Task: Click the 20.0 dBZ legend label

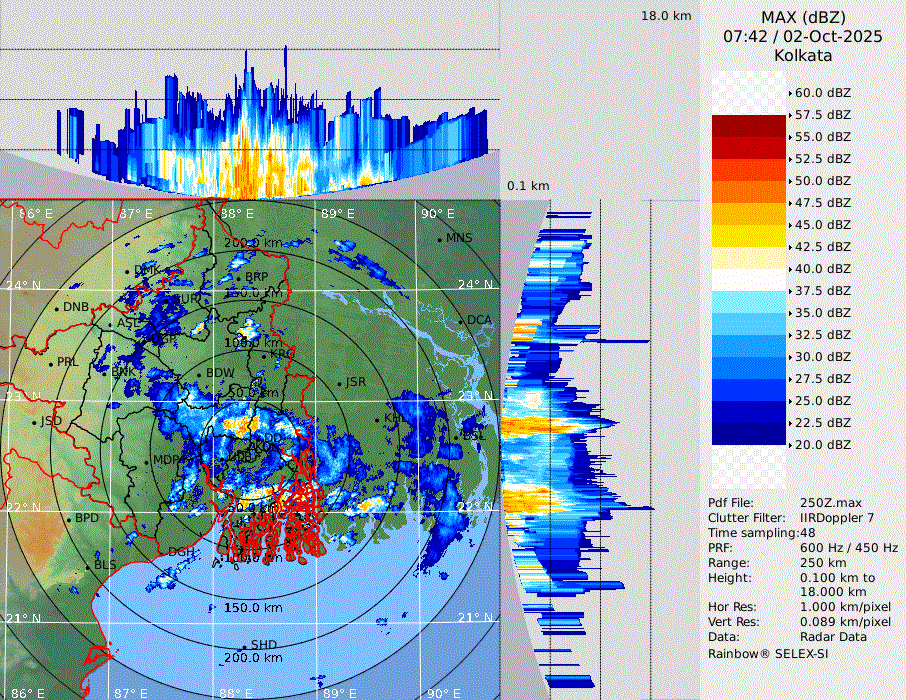Action: [822, 444]
